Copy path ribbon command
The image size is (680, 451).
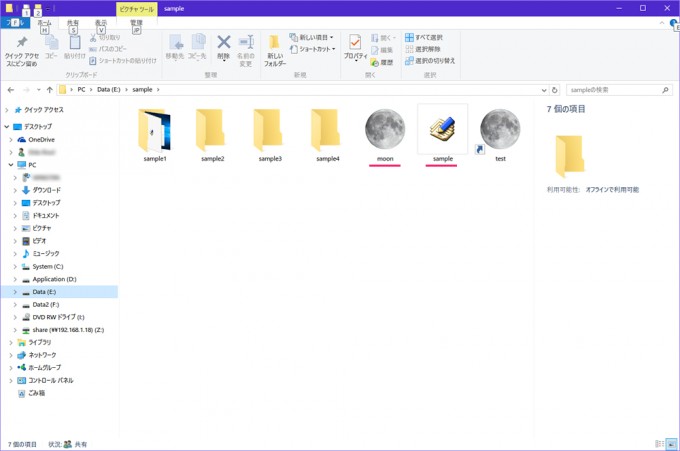(108, 49)
